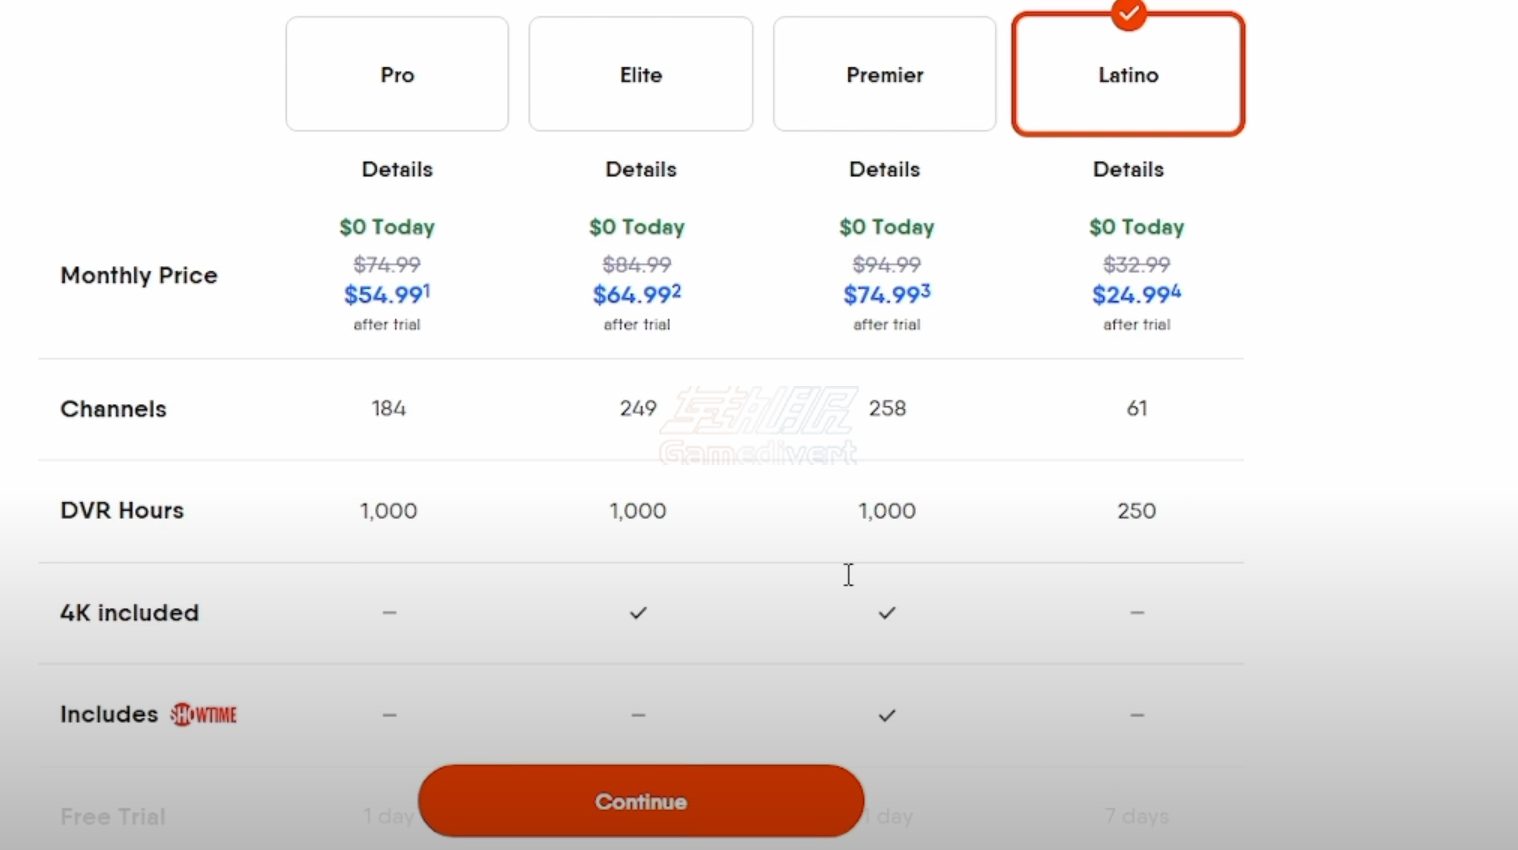Click Elite's 4K included checkmark
Image resolution: width=1518 pixels, height=850 pixels.
tap(638, 612)
